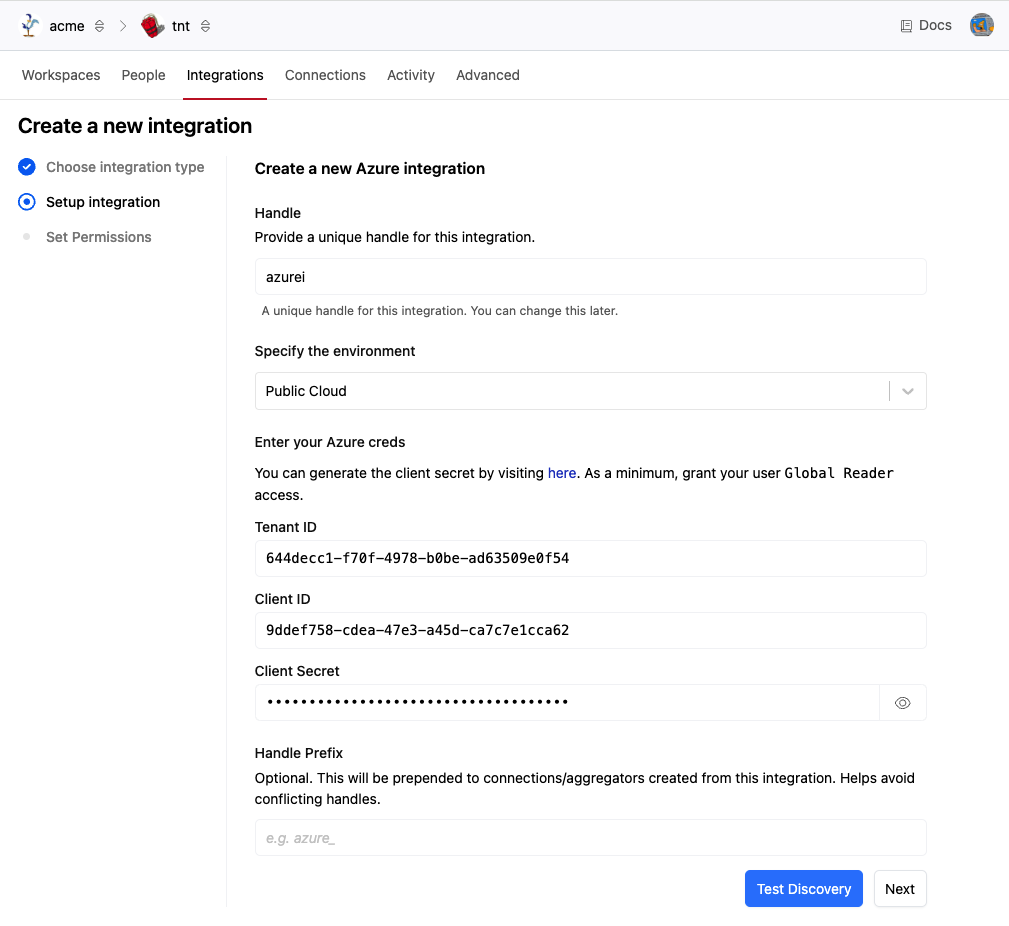This screenshot has width=1009, height=926.
Task: Expand the acme organization switcher
Action: [99, 26]
